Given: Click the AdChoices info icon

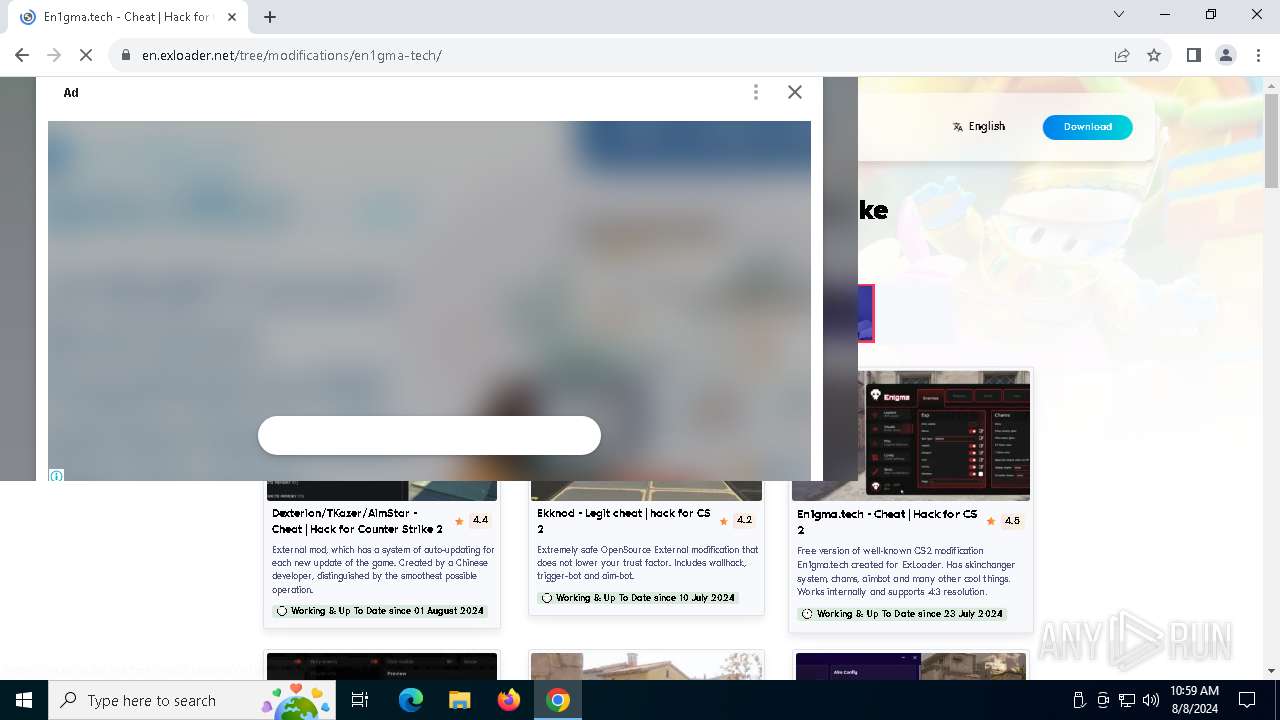Looking at the screenshot, I should pos(56,476).
